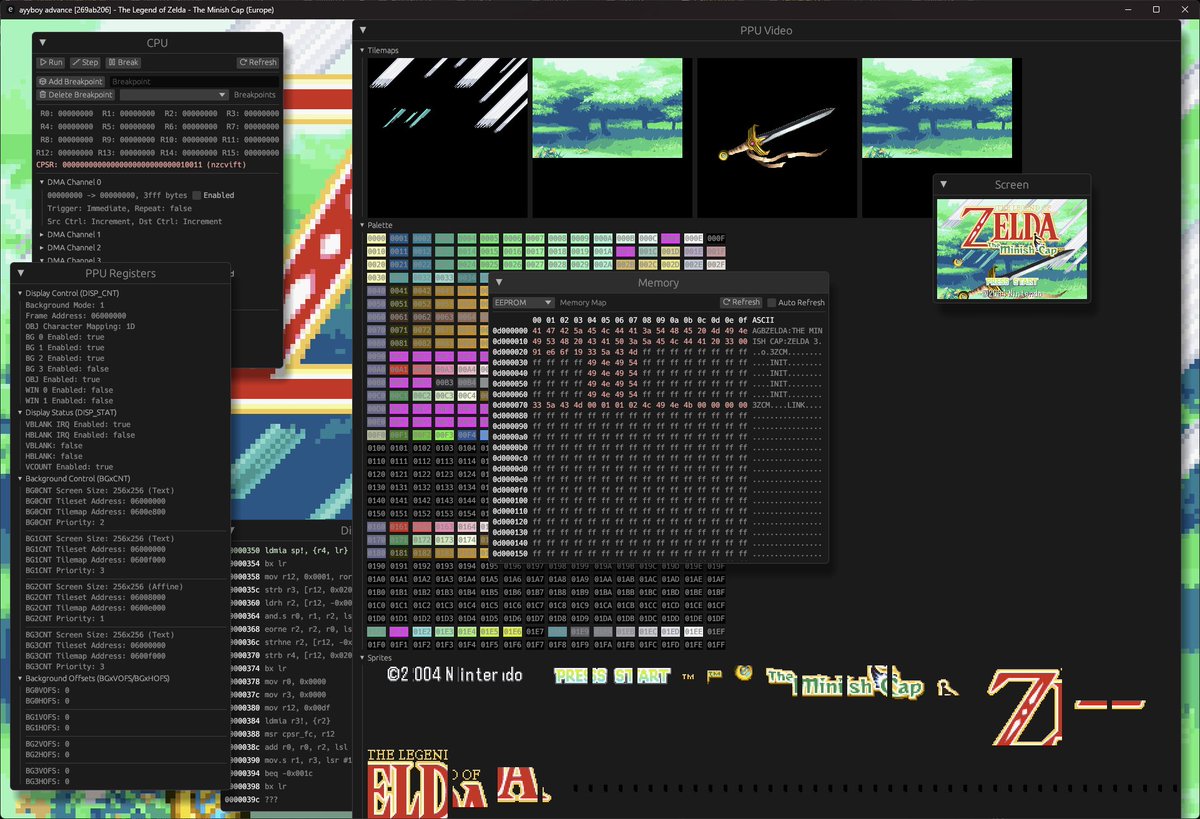The height and width of the screenshot is (819, 1200).
Task: Click the CPSR register value
Action: (x=132, y=163)
